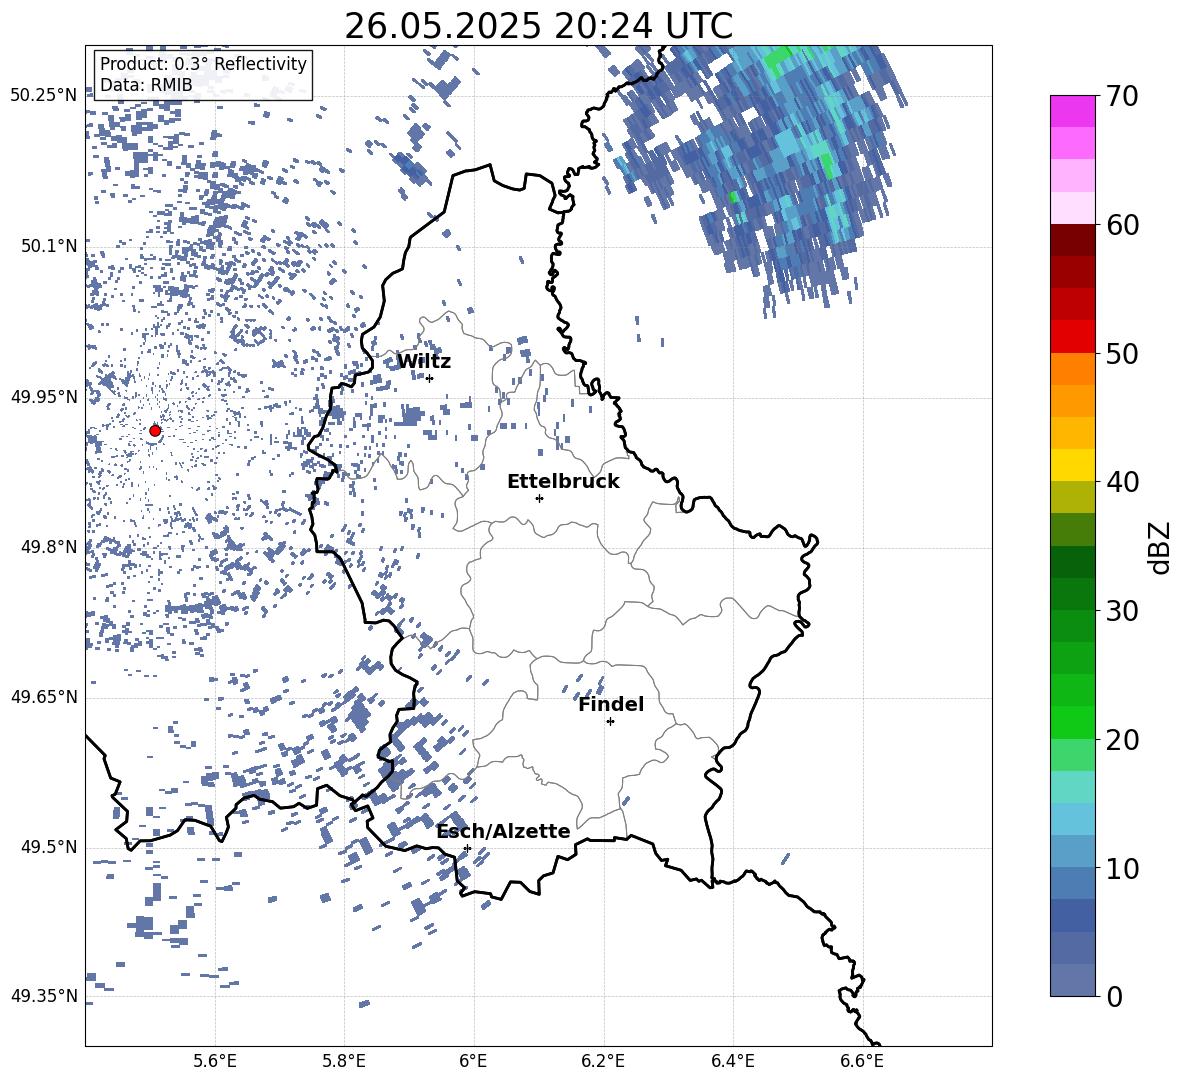Screen dimensions: 1184x1081
Task: Click the 26.05.2025 20:24 UTC title
Action: [538, 26]
